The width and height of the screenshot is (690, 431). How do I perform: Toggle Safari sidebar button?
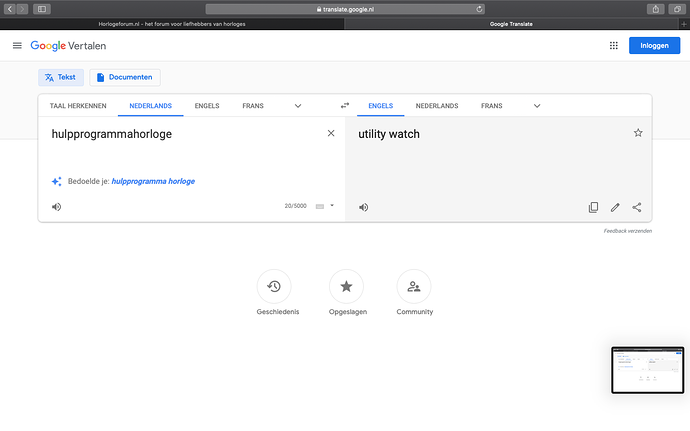tap(42, 9)
